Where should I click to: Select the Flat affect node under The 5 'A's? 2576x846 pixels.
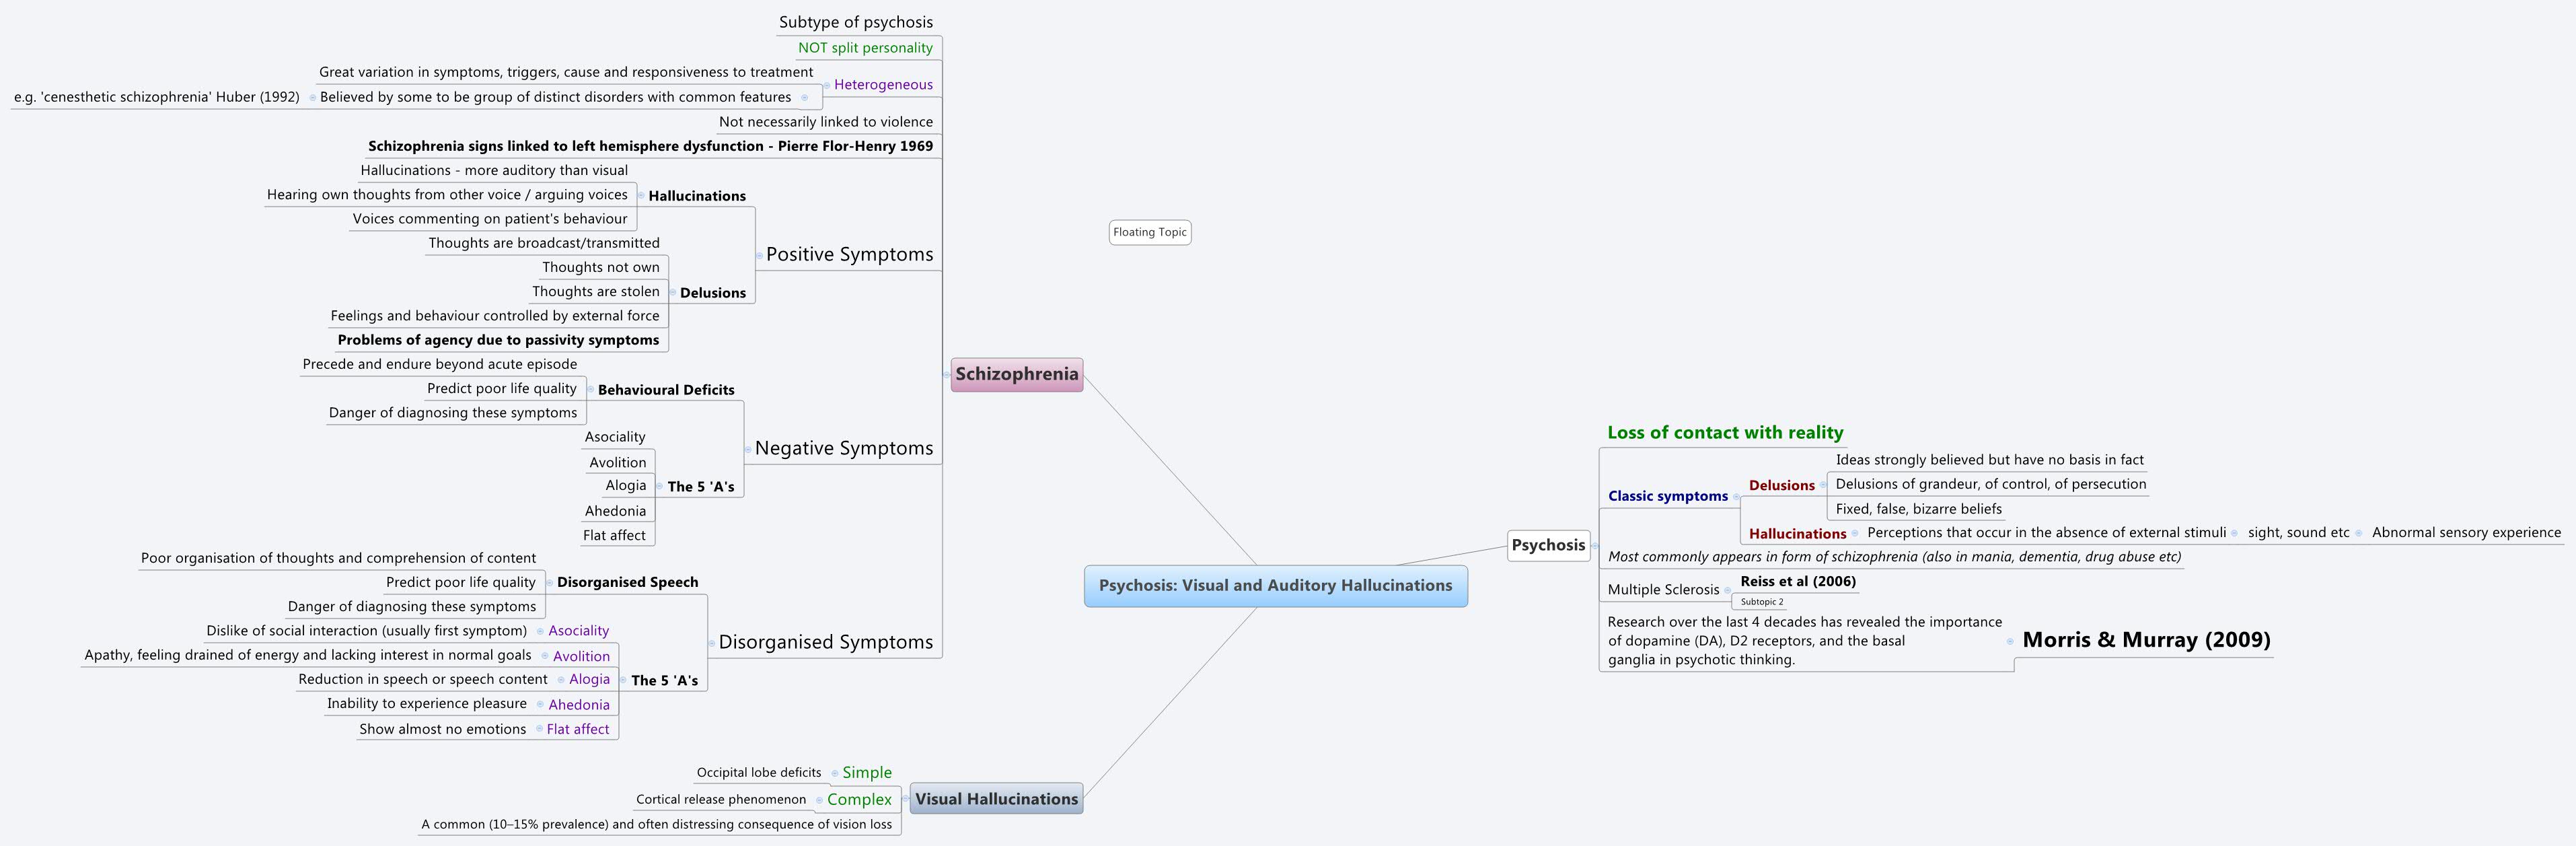coord(617,534)
